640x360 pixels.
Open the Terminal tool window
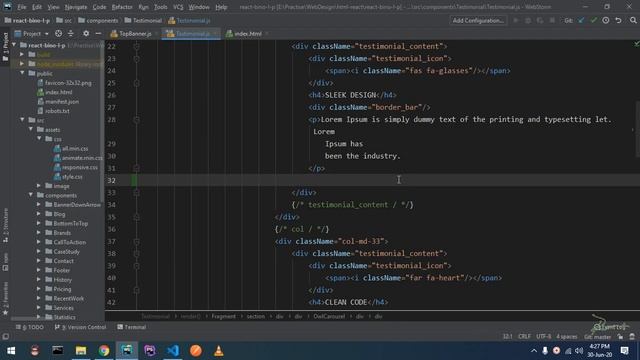click(132, 327)
